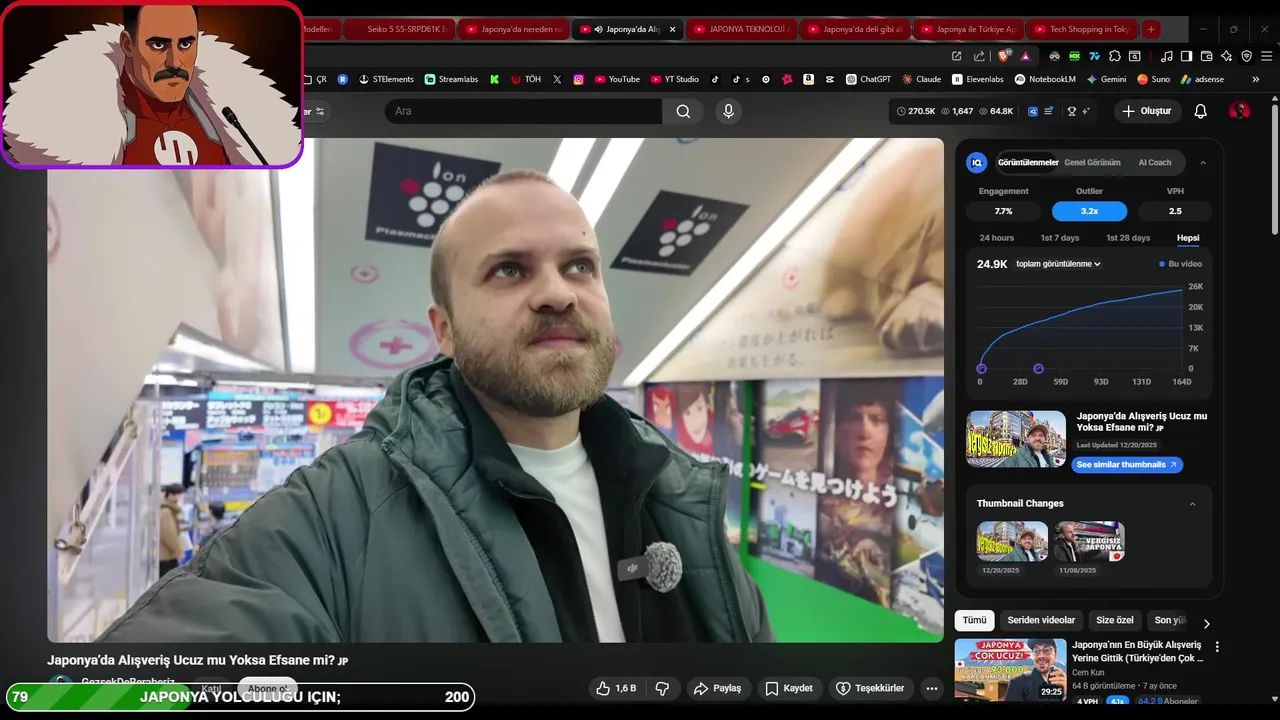The image size is (1280, 720).
Task: Switch to Görüntülenmeler tab
Action: [1028, 162]
